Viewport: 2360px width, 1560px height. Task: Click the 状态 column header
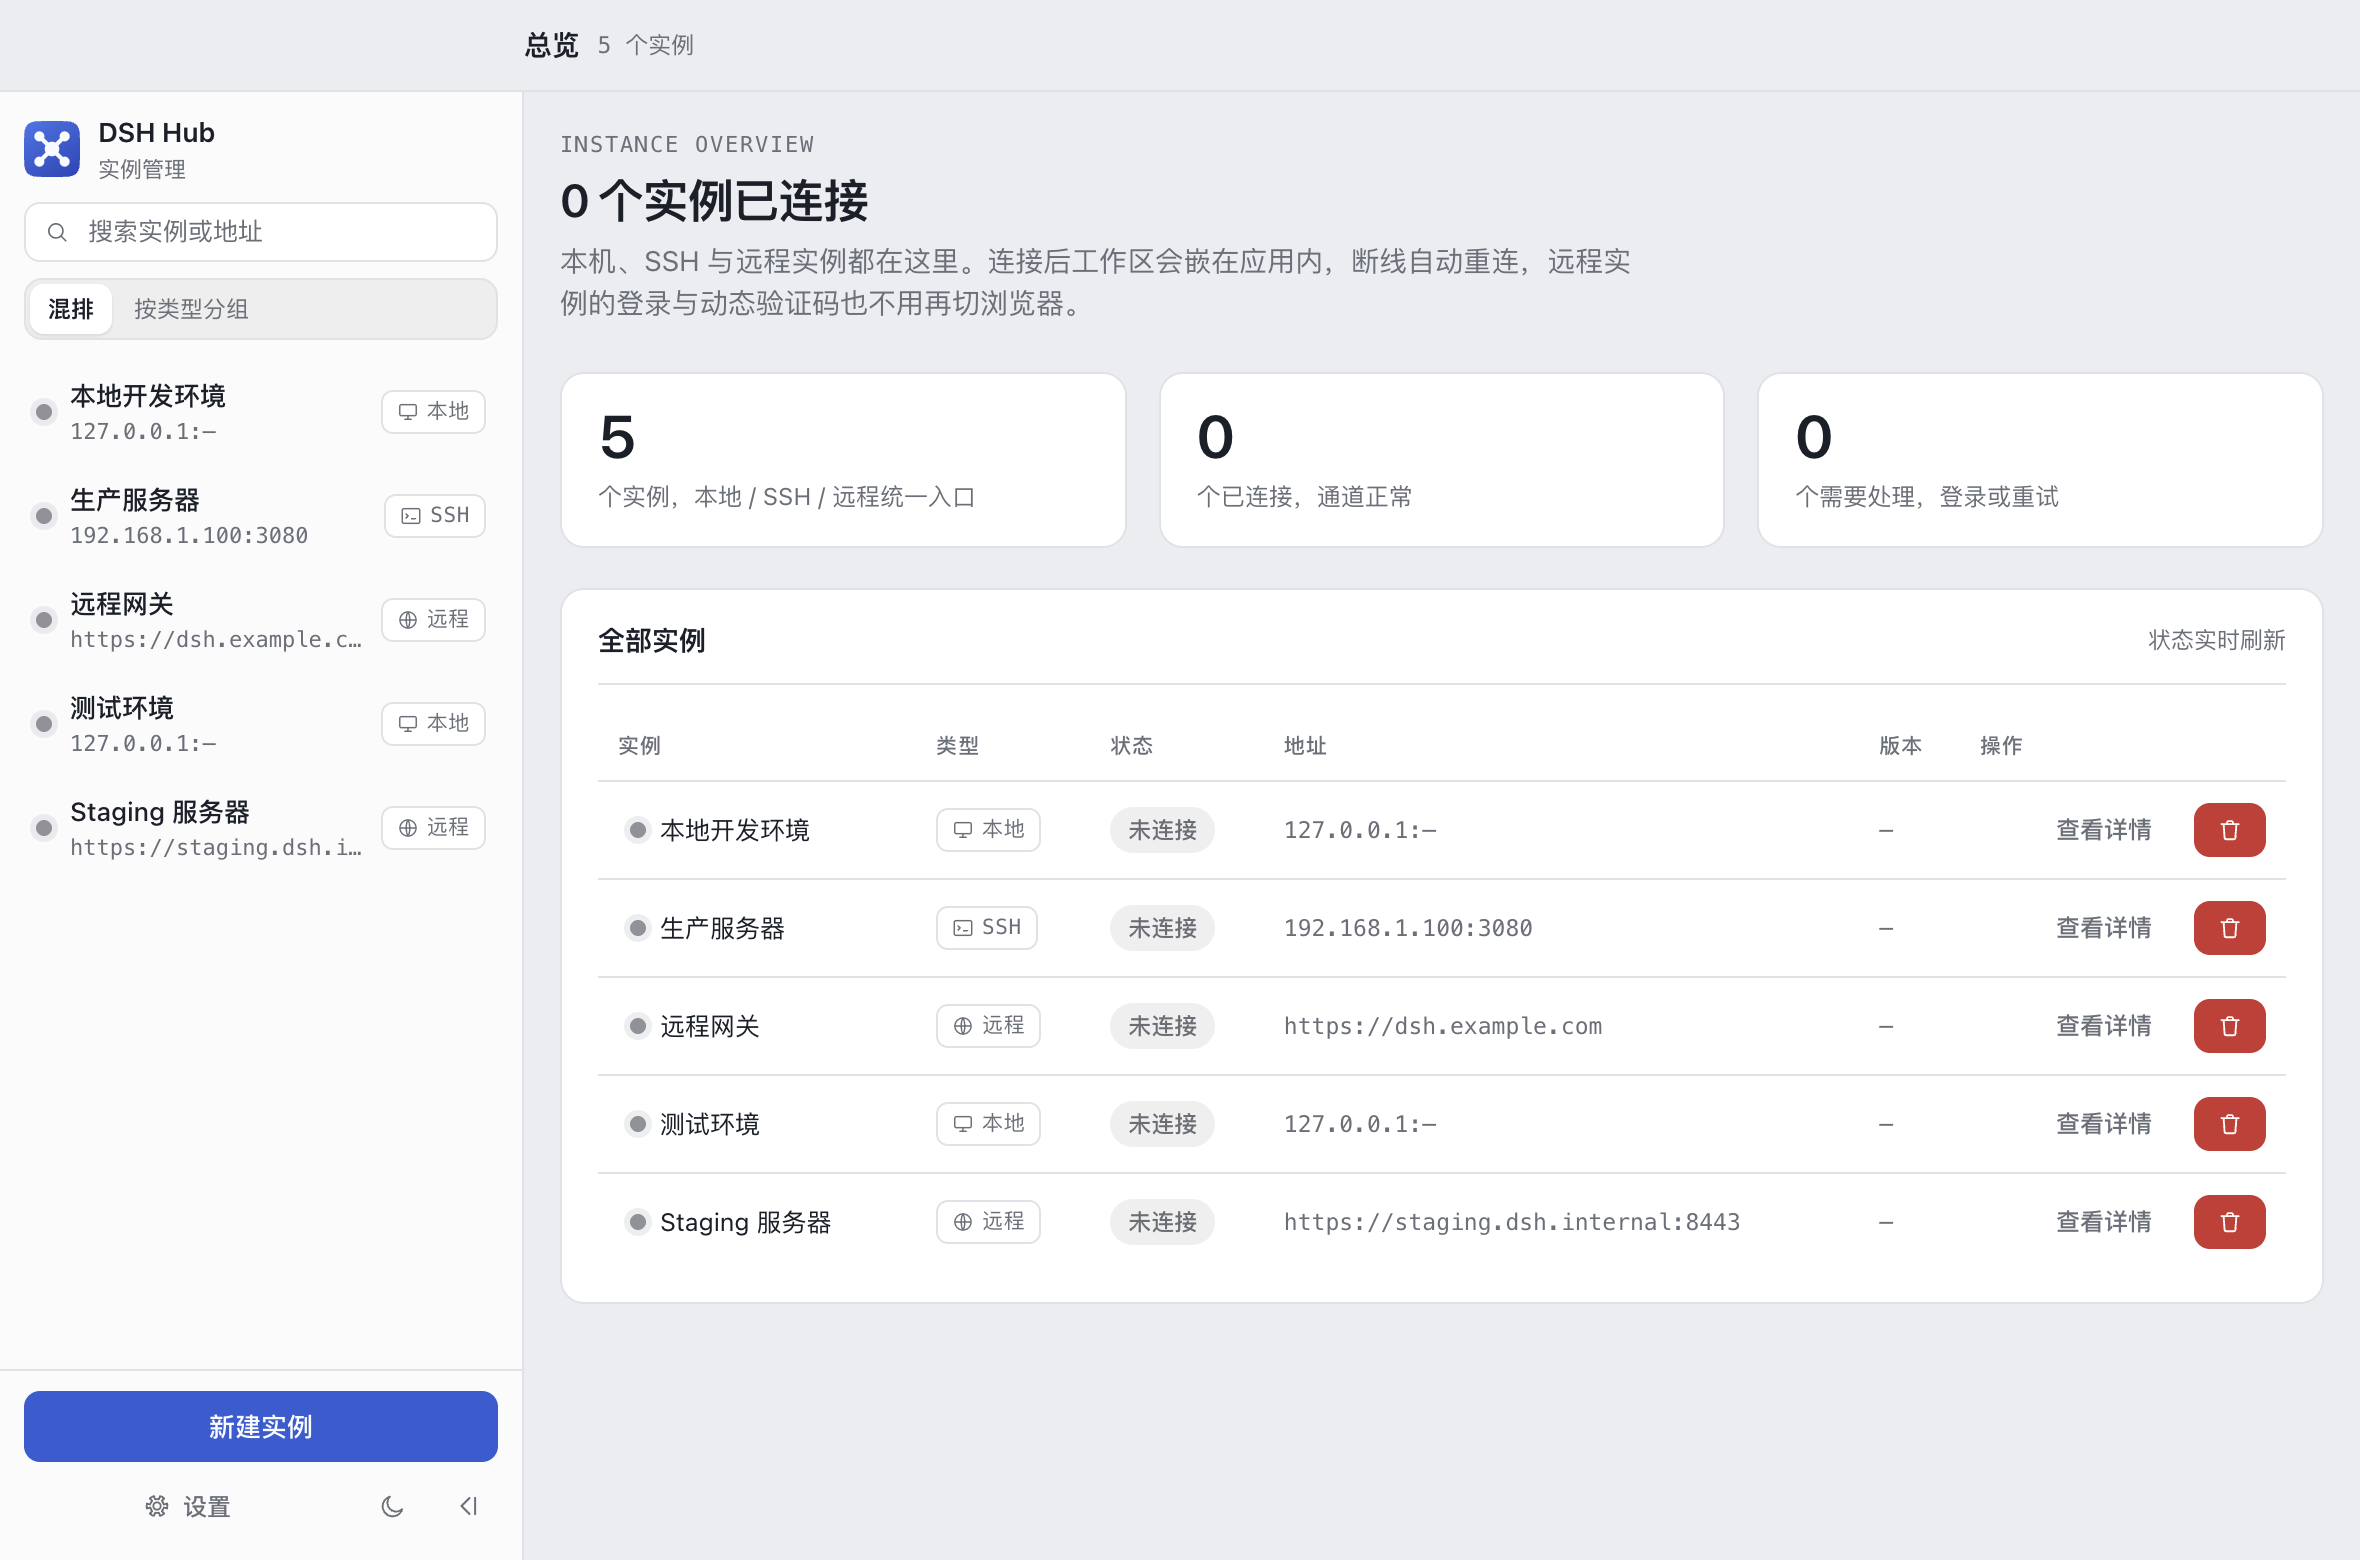tap(1131, 746)
